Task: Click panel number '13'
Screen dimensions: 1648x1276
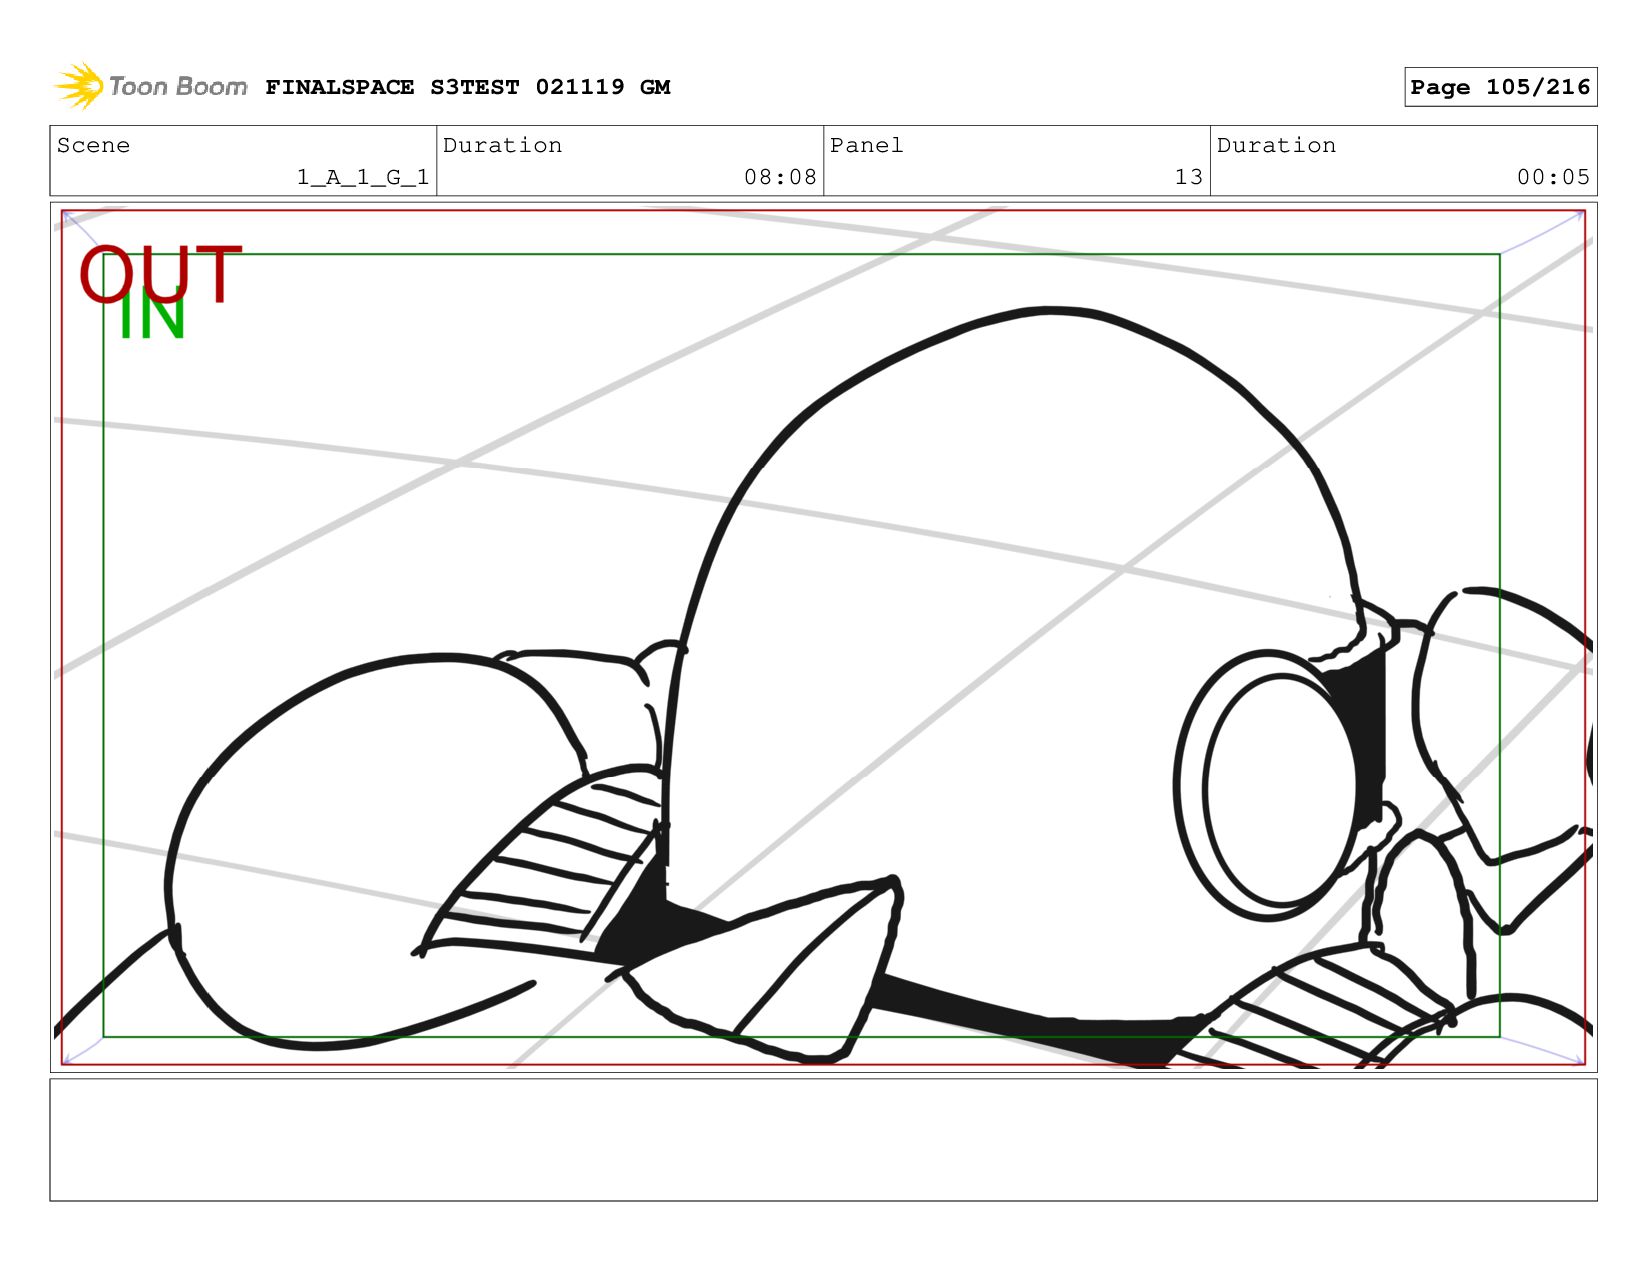Action: tap(1189, 177)
